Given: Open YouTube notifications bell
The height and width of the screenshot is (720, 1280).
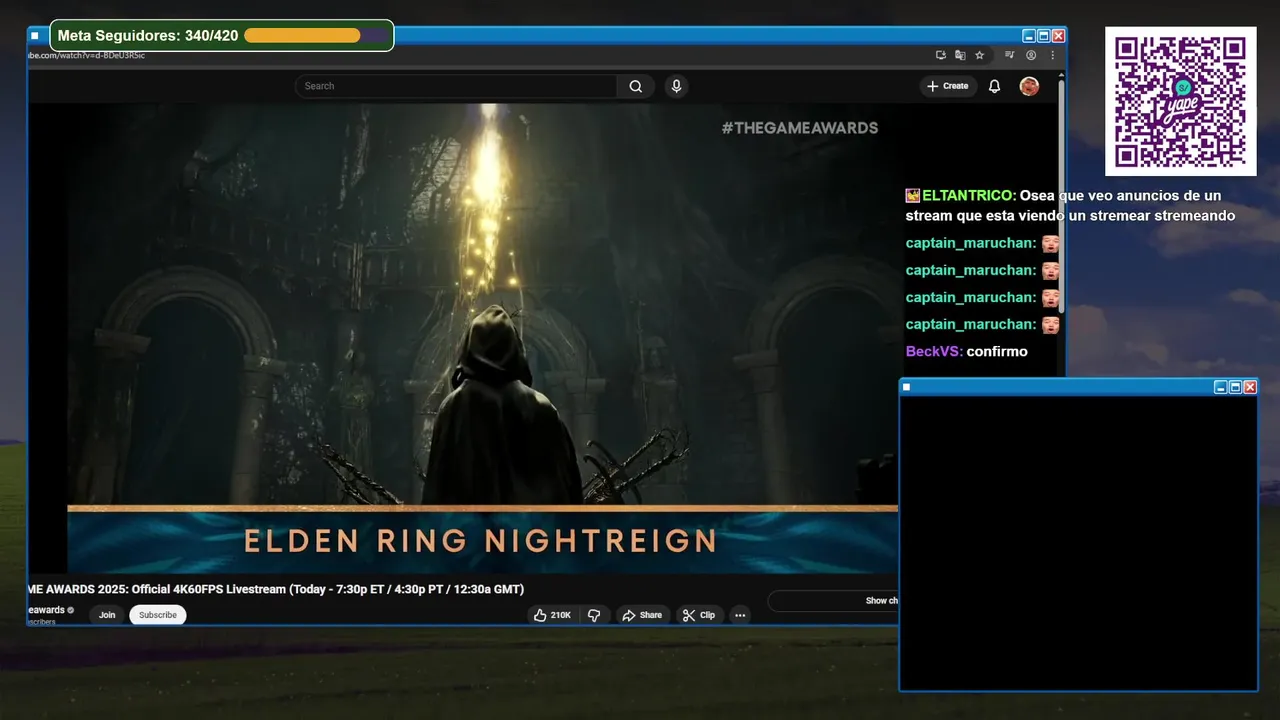Looking at the screenshot, I should [x=994, y=86].
